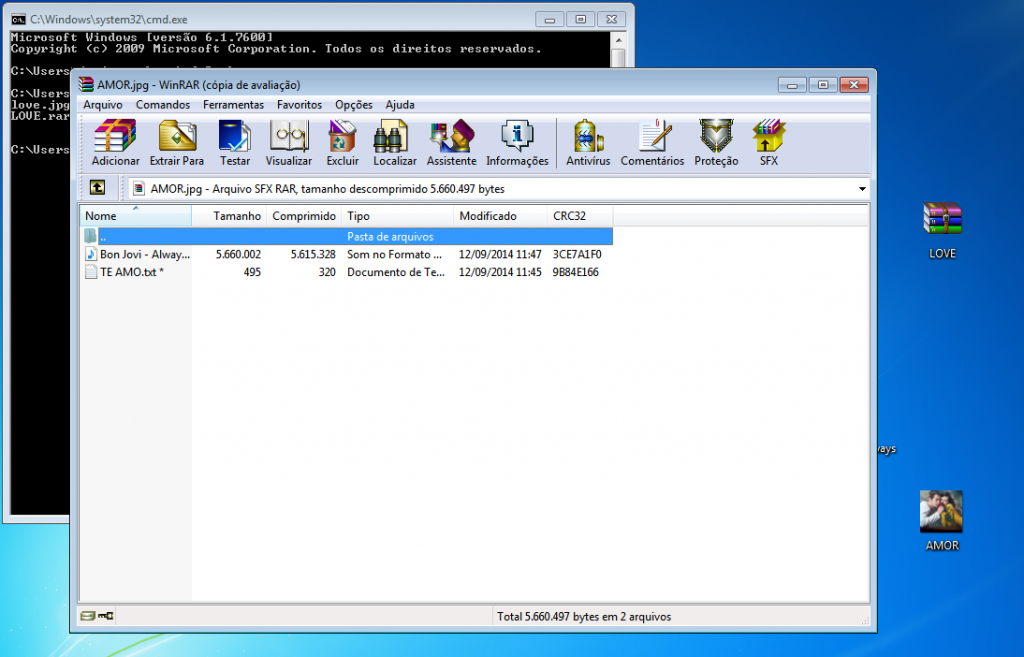
Task: Sort files by the Comprimido column
Action: [x=304, y=216]
